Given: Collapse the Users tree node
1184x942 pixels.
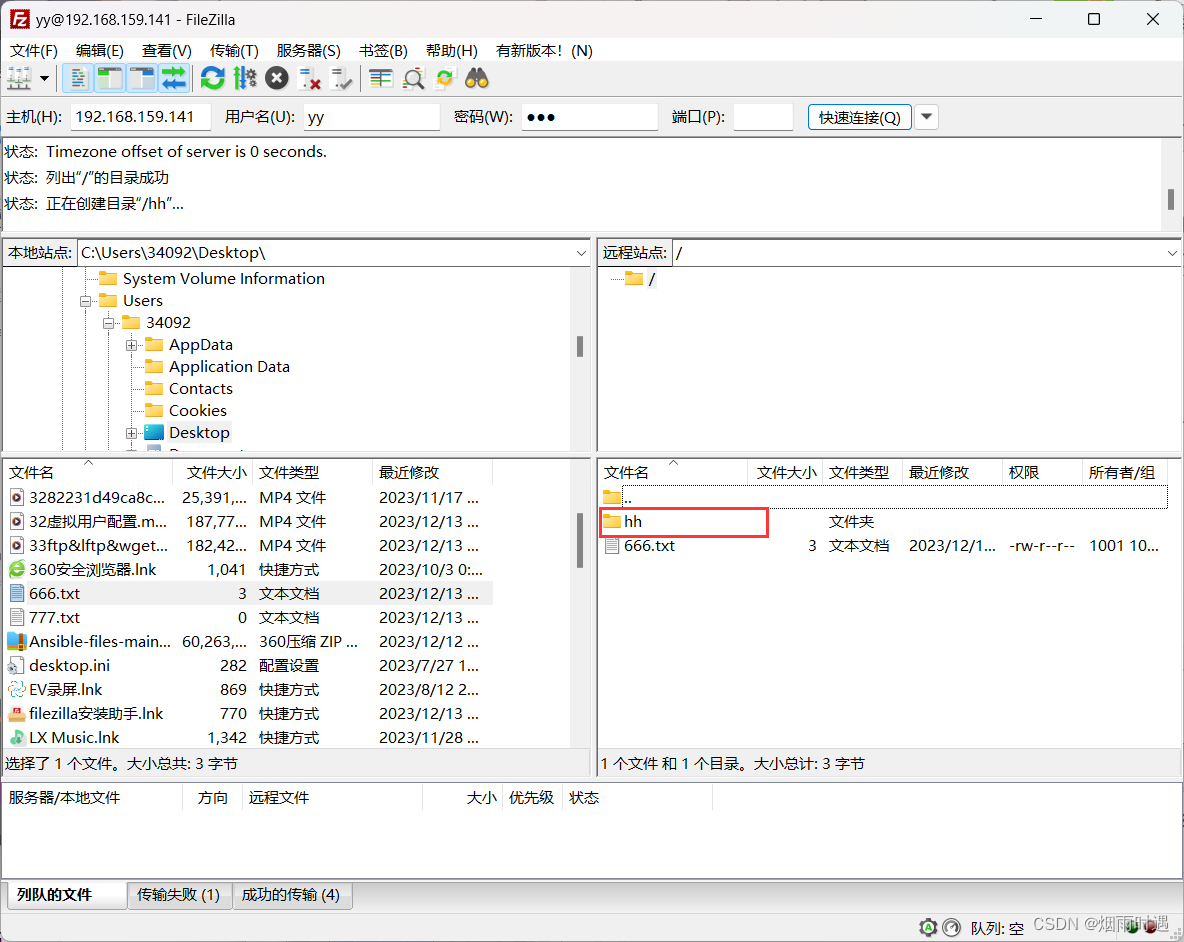Looking at the screenshot, I should coord(85,301).
